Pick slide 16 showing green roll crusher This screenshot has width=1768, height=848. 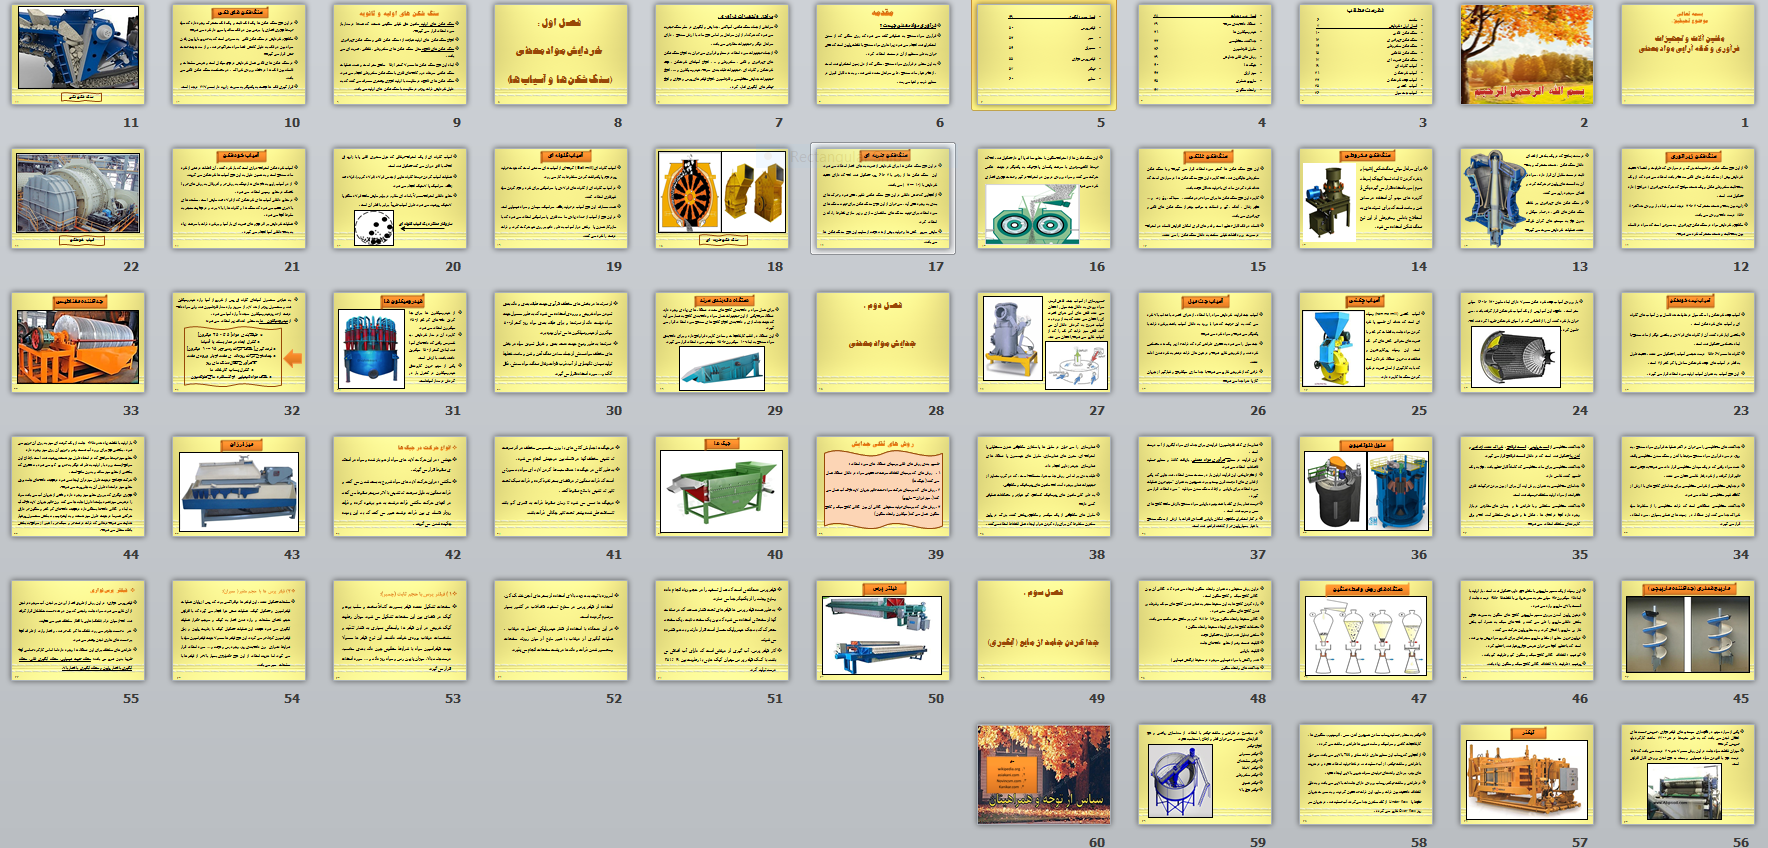1043,199
